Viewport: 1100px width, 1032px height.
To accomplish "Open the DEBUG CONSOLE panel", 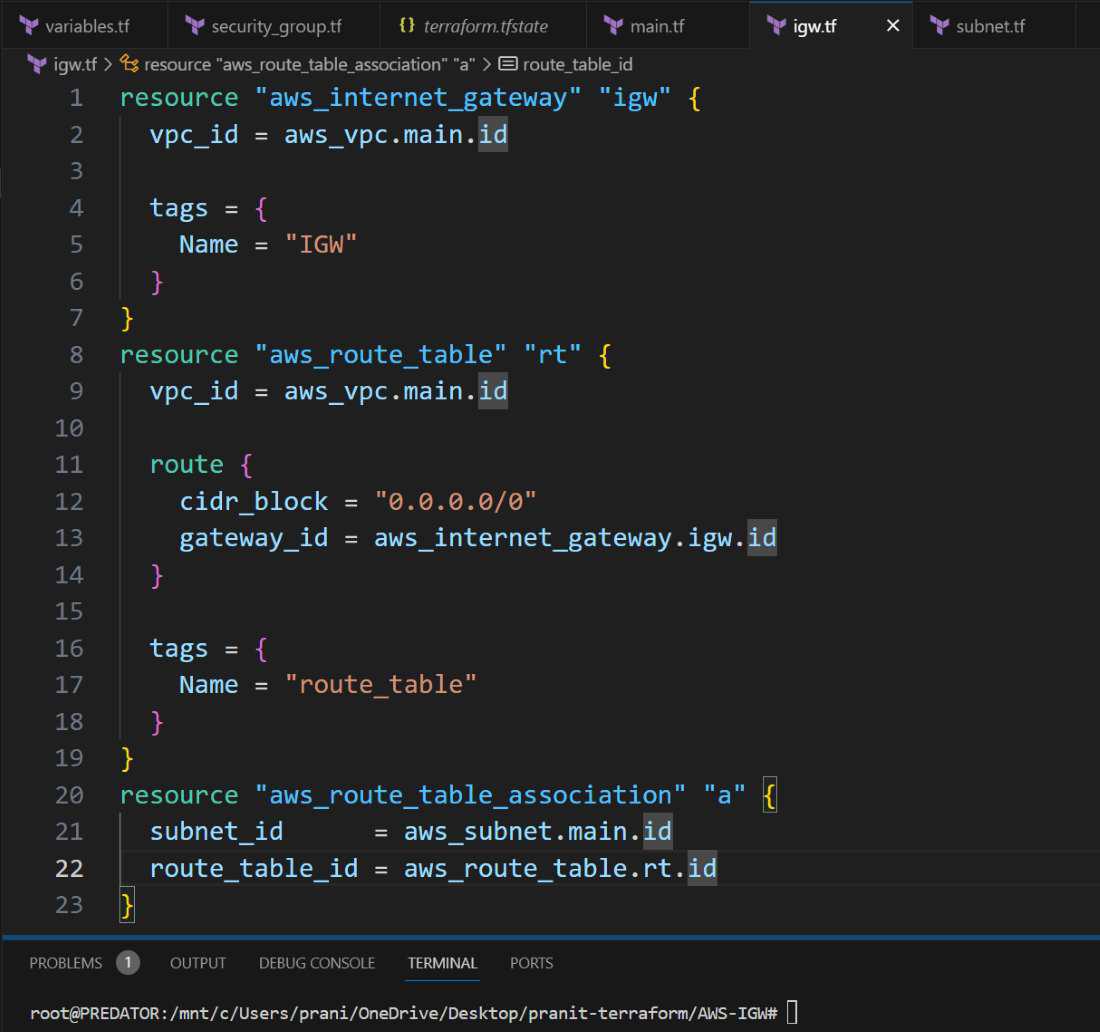I will pos(317,963).
